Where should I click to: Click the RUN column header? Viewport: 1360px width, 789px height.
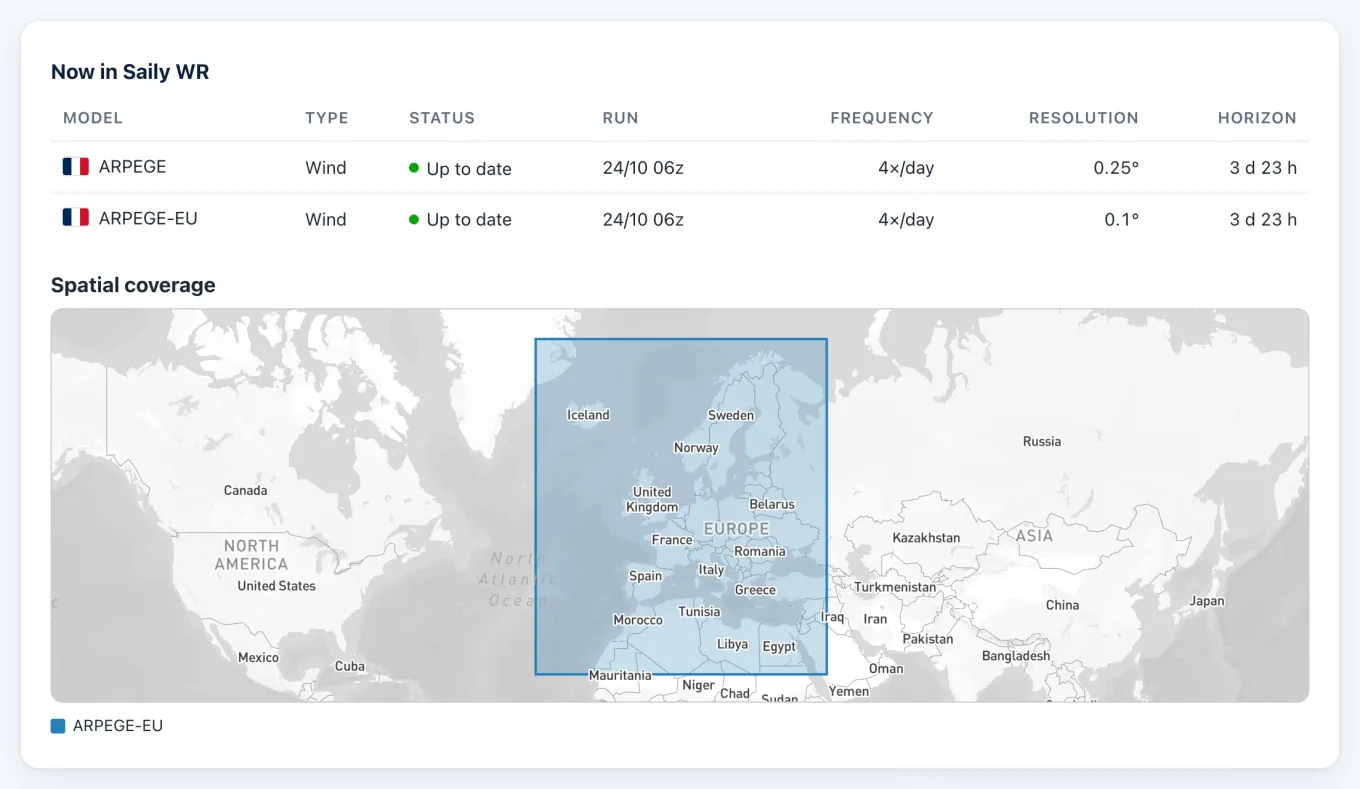point(620,118)
